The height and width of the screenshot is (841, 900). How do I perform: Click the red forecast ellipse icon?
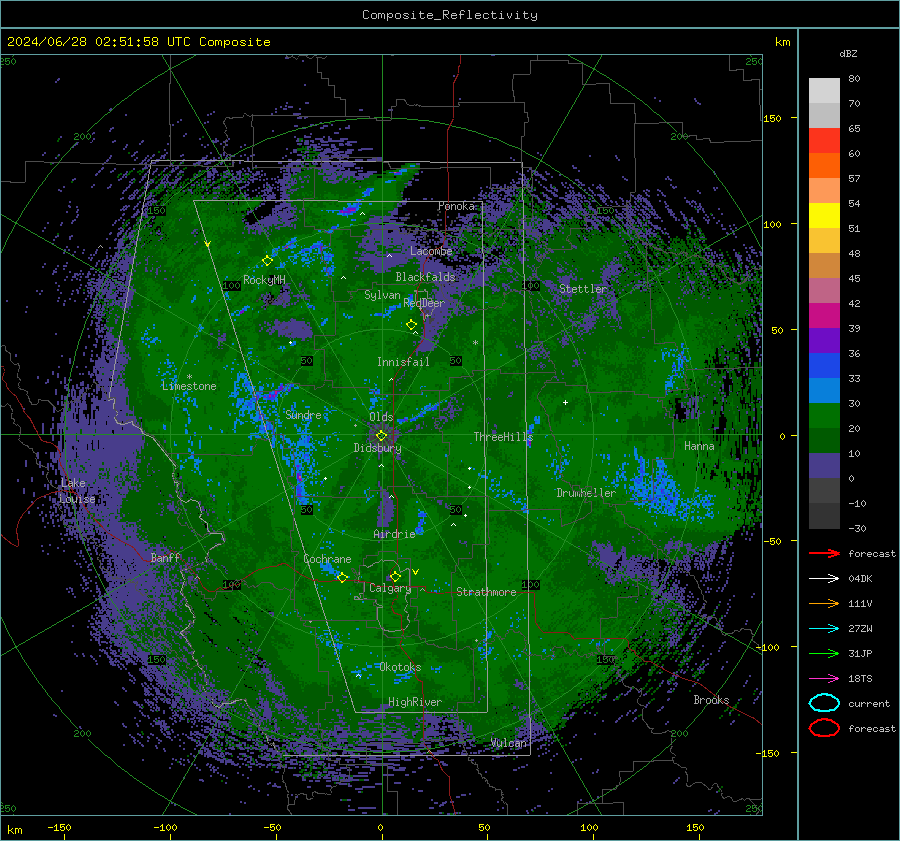coord(824,728)
